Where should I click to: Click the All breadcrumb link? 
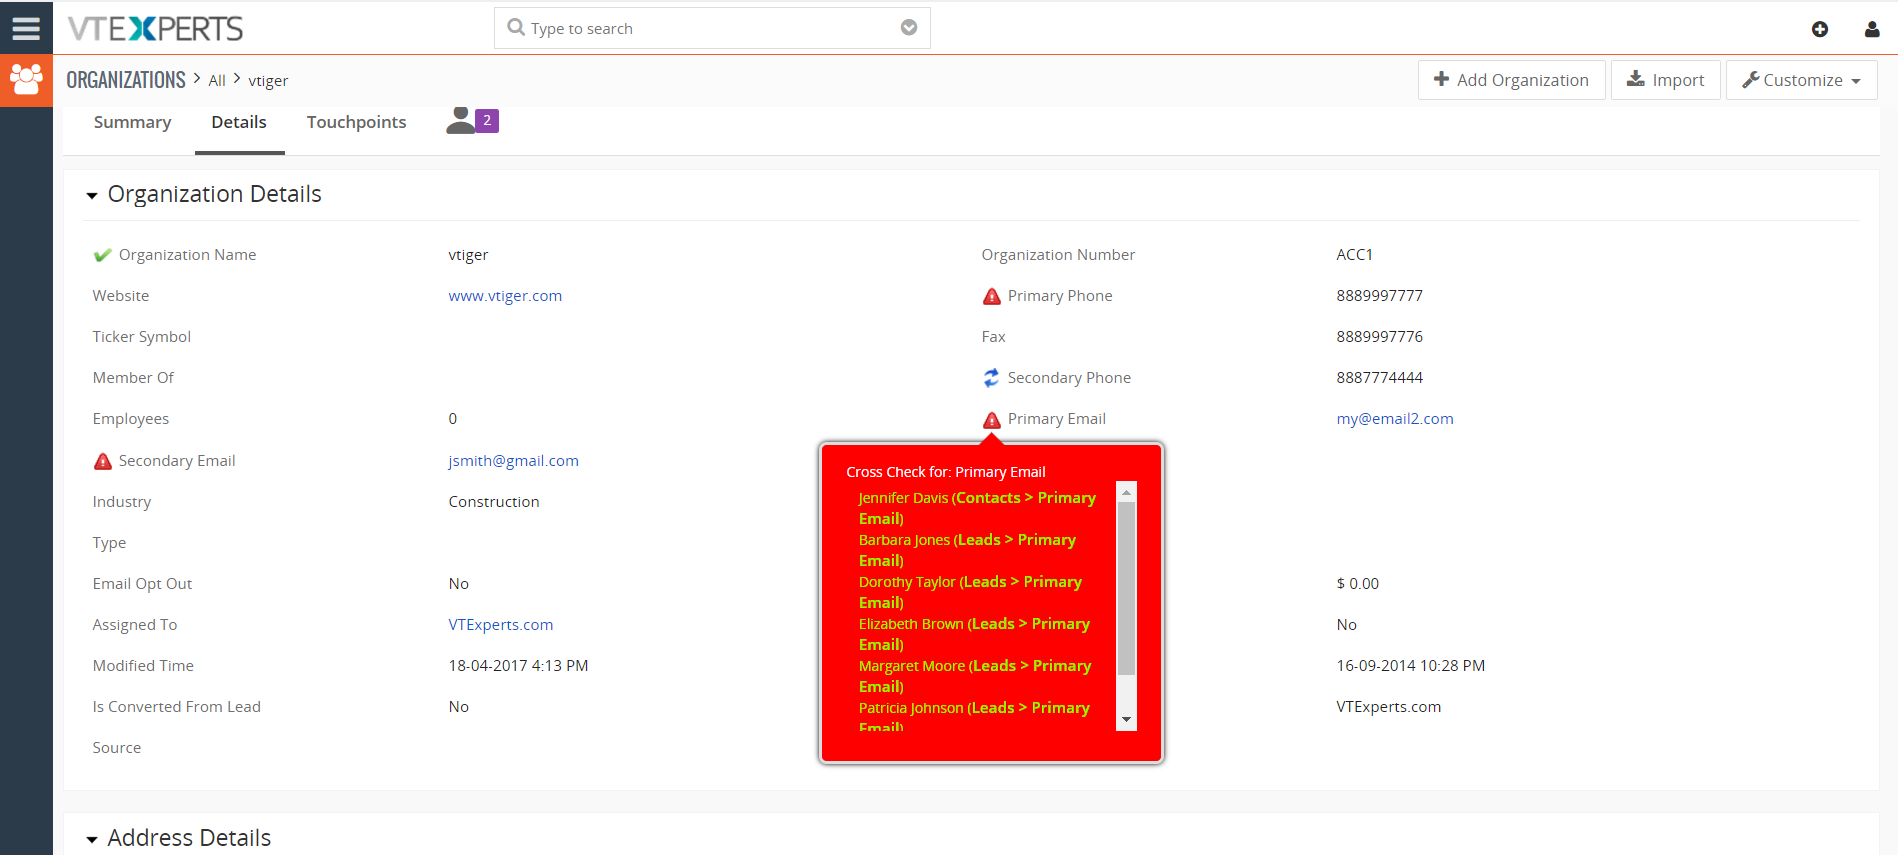(x=217, y=81)
